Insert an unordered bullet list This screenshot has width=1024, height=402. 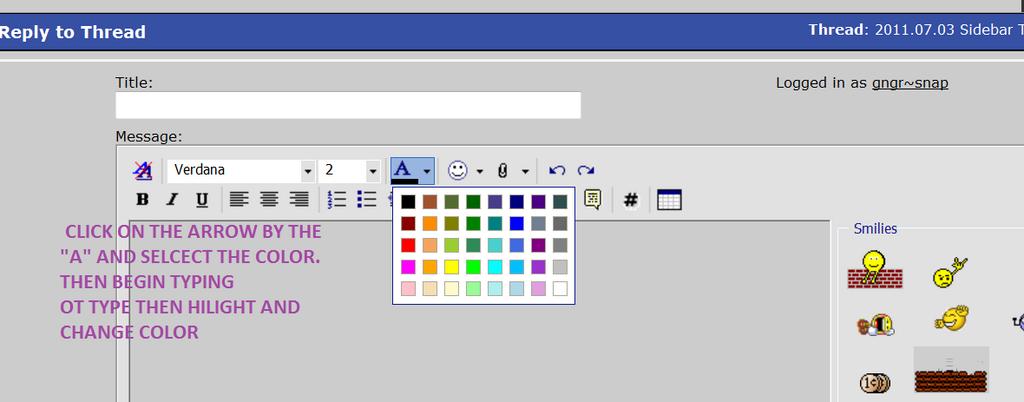pyautogui.click(x=367, y=199)
